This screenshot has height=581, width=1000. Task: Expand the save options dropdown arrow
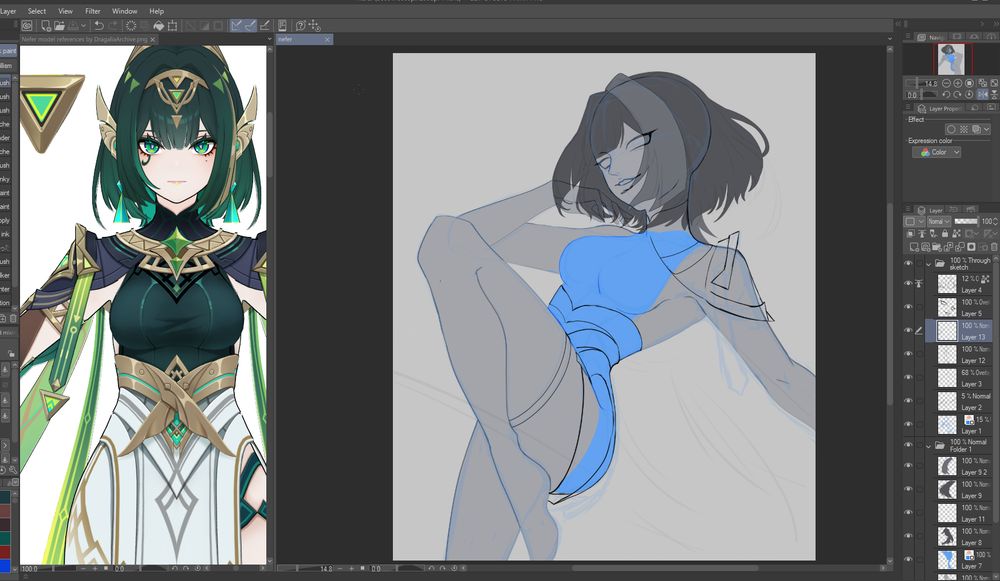84,26
